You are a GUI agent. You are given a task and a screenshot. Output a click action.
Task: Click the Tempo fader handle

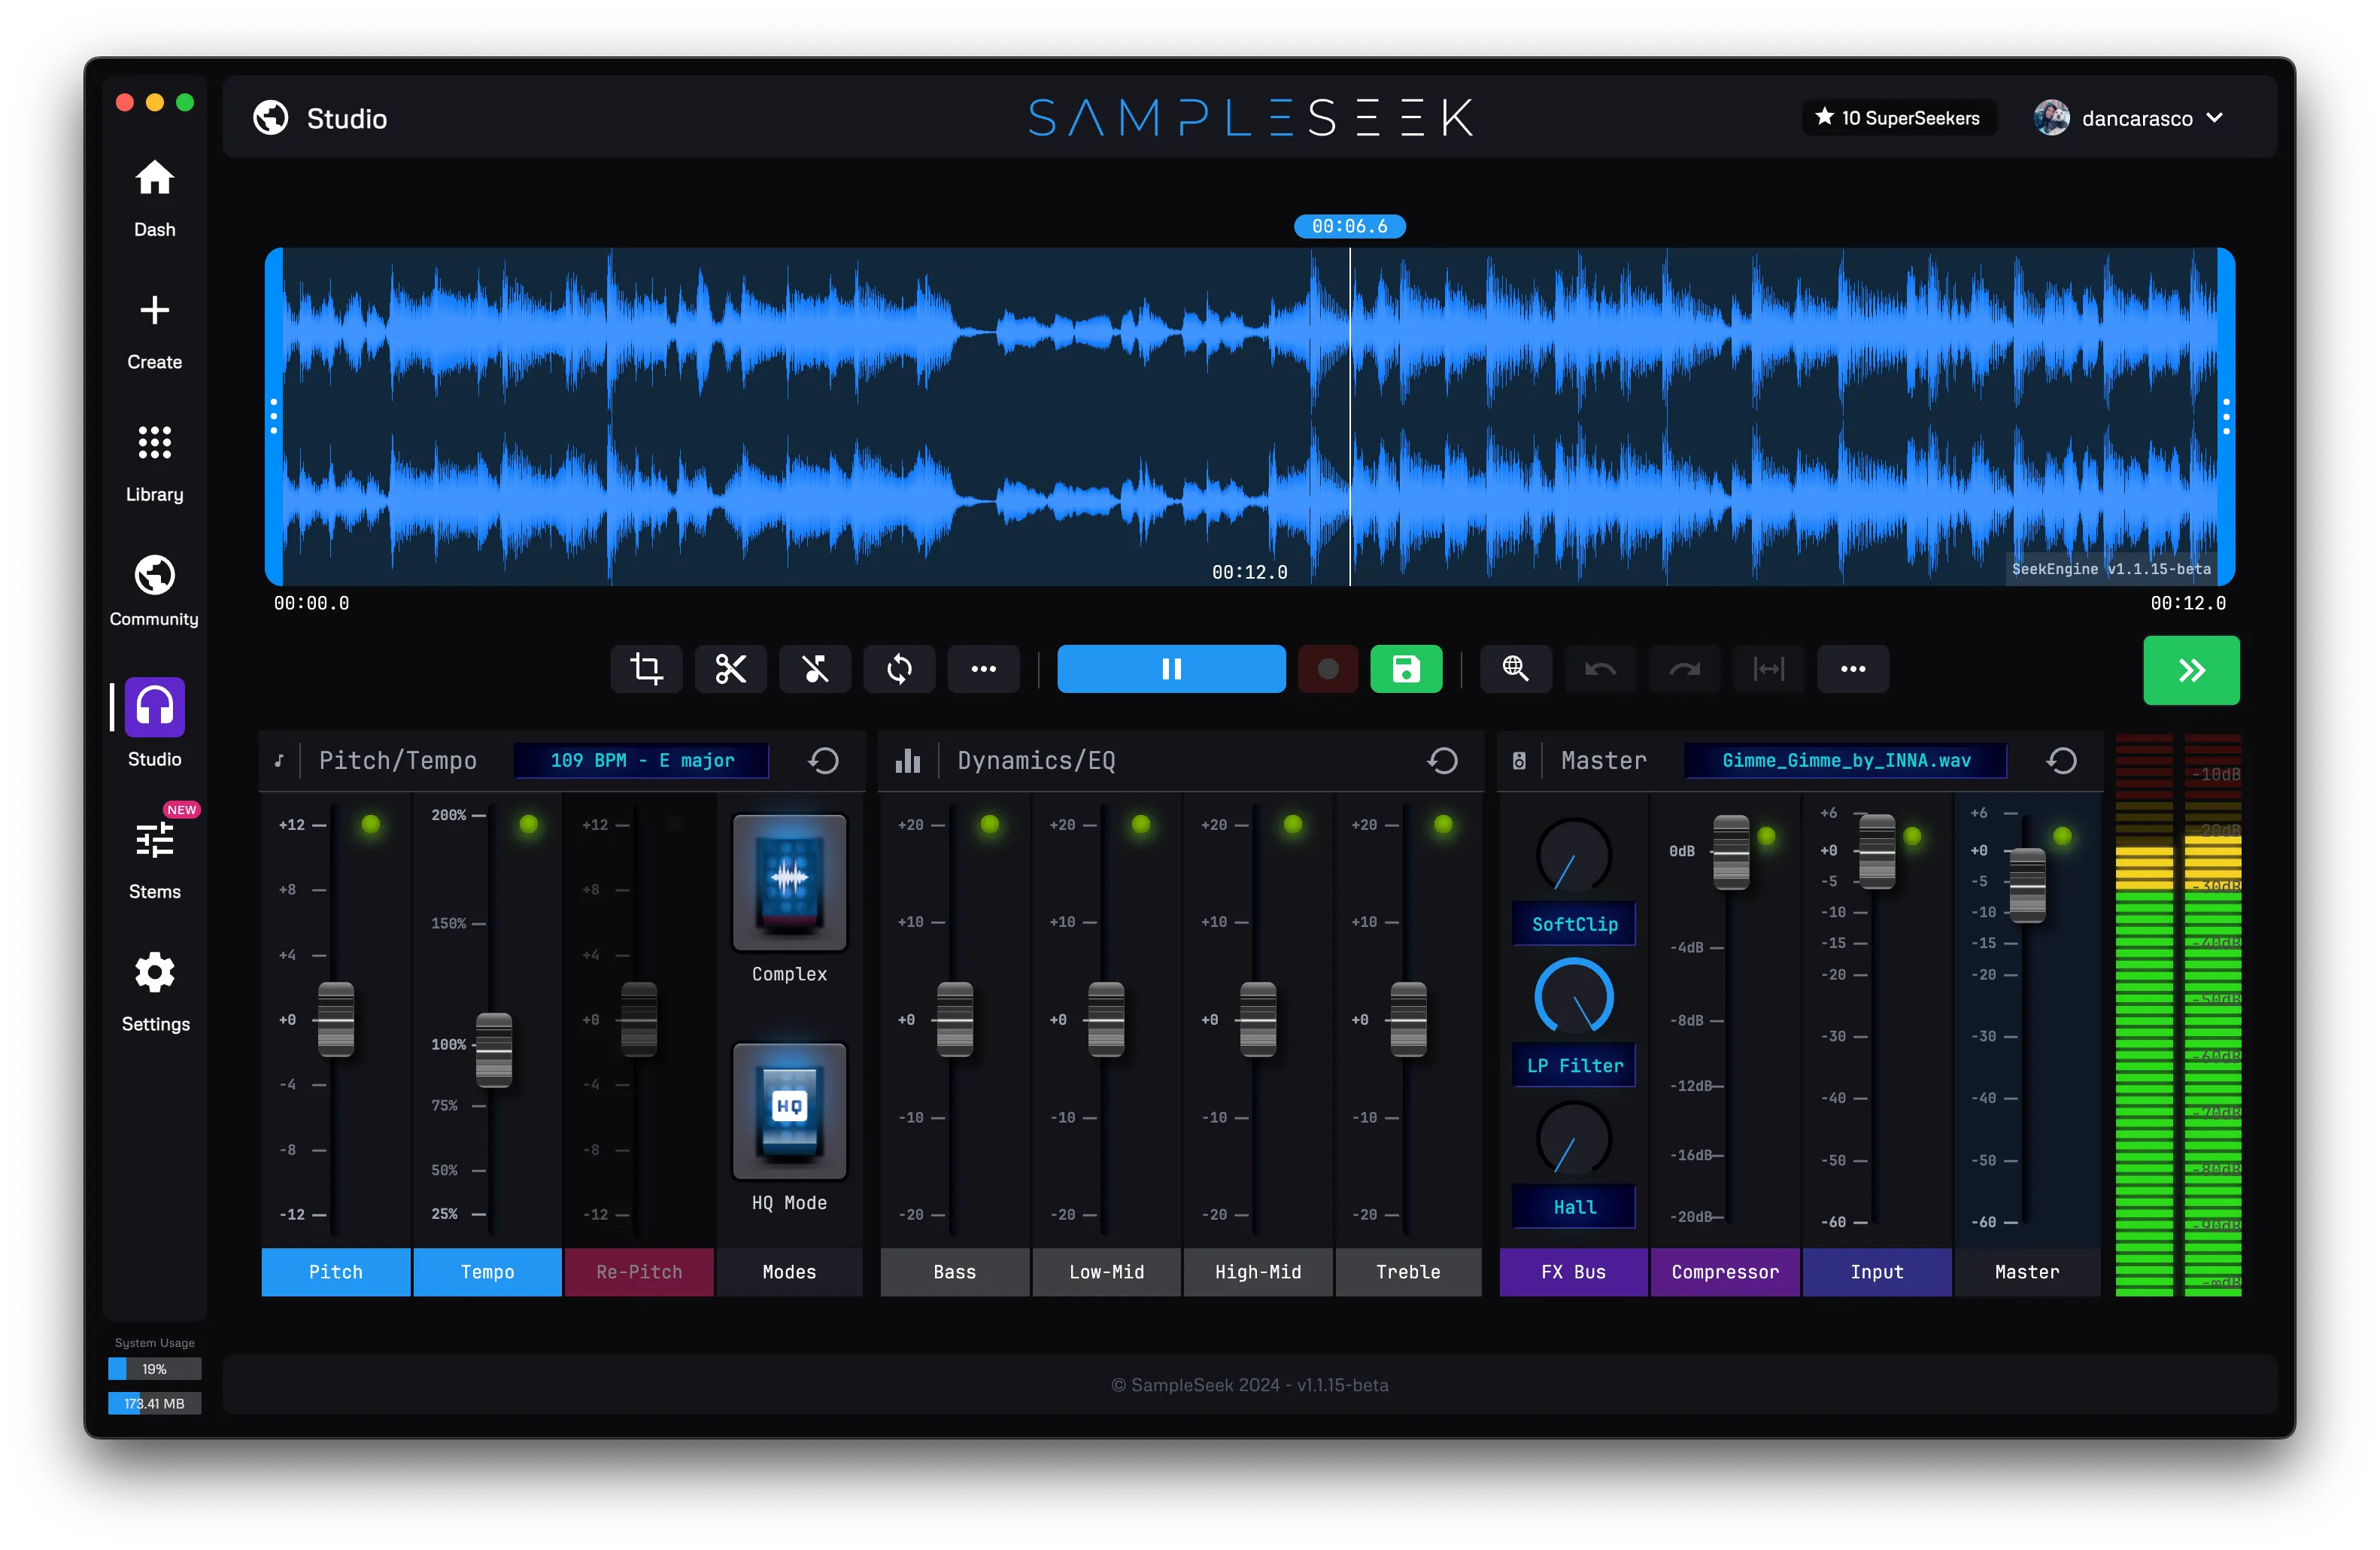click(494, 1050)
